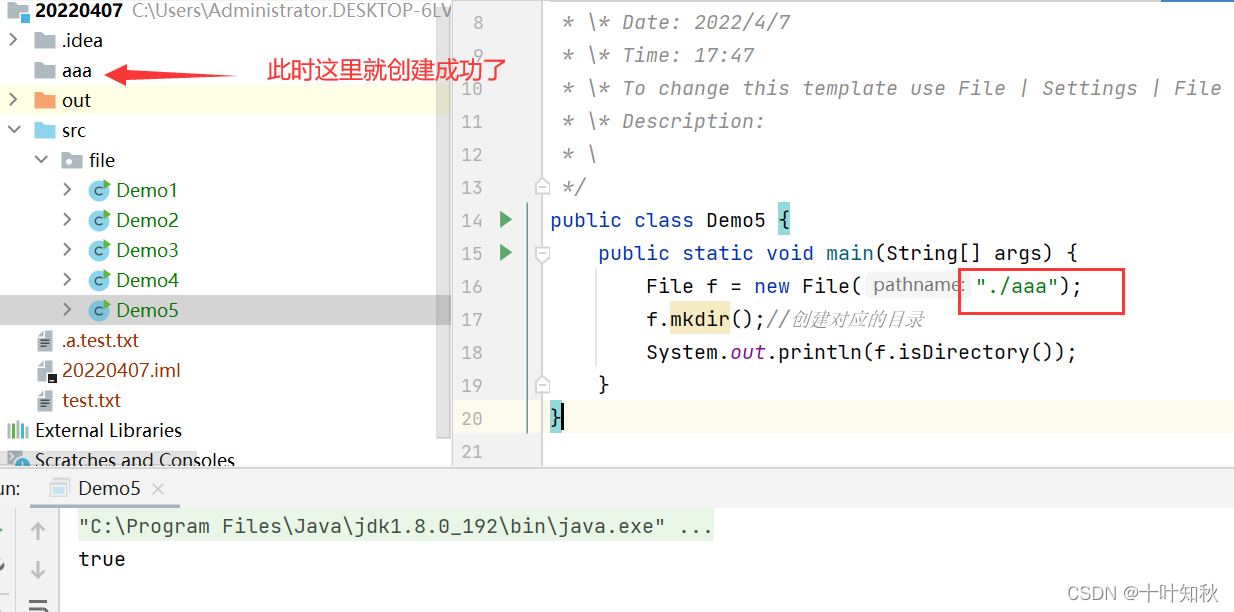
Task: Click the run gutter icon beside class Demo5
Action: point(505,219)
